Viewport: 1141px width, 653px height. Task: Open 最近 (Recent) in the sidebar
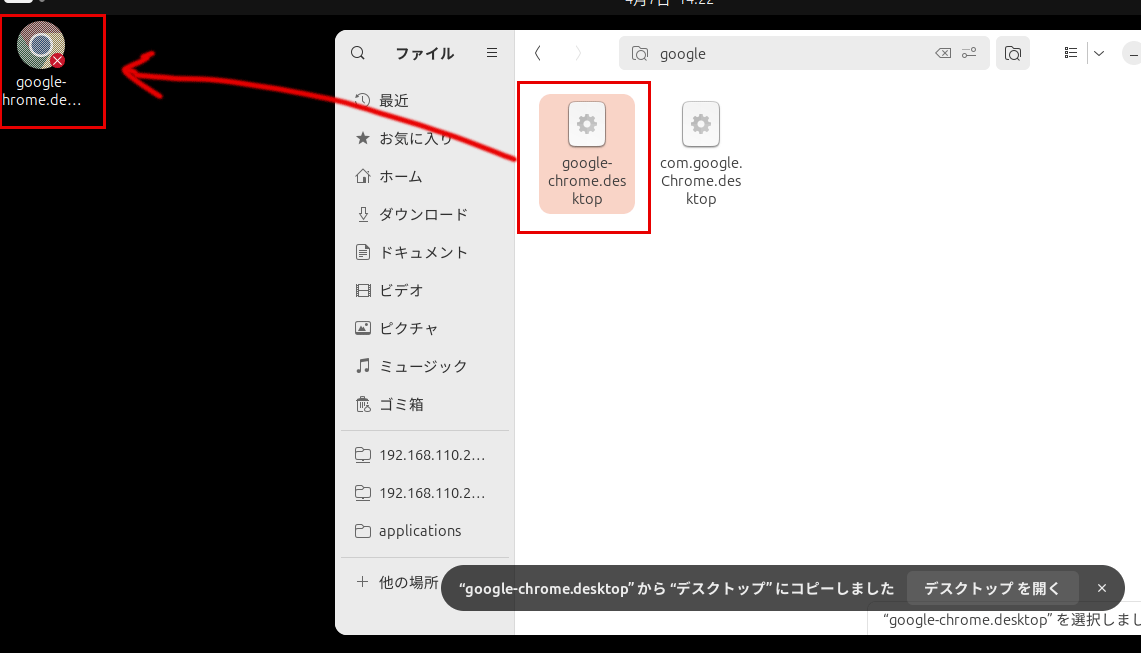point(394,101)
